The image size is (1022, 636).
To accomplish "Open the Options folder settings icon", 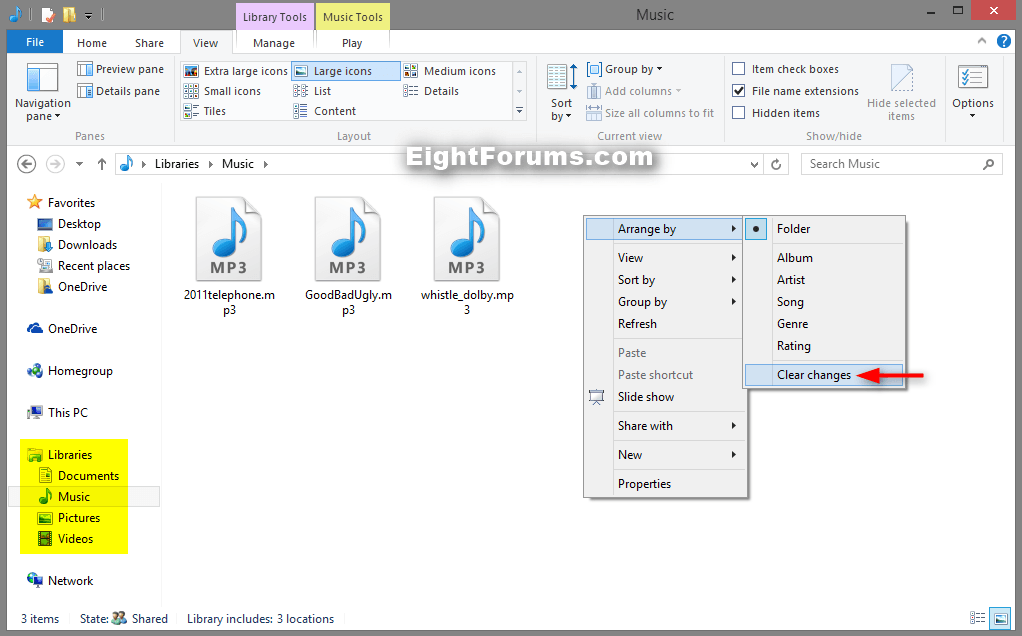I will pyautogui.click(x=972, y=80).
